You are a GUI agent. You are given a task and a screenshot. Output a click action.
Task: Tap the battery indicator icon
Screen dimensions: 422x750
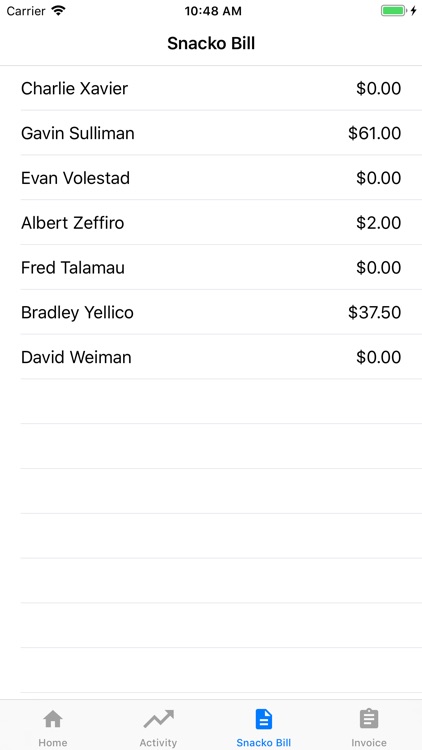click(393, 11)
